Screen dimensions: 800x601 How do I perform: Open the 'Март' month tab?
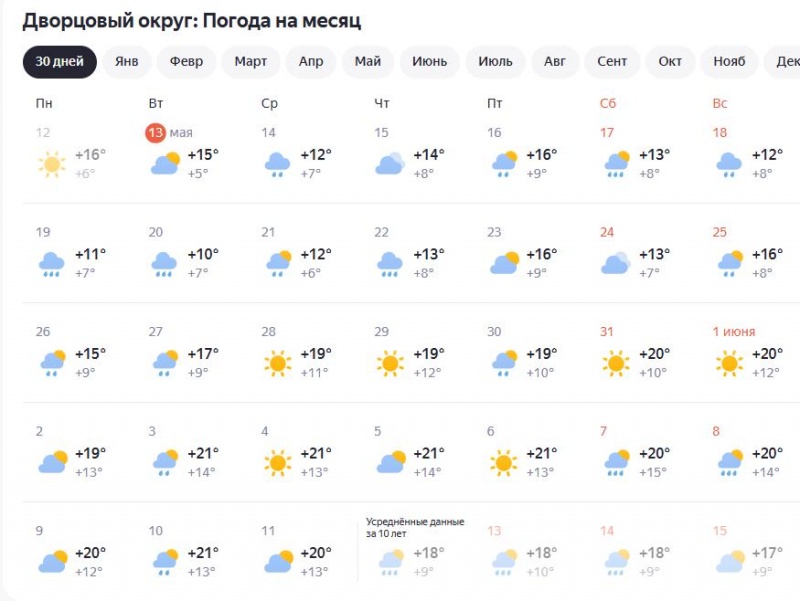pos(251,62)
